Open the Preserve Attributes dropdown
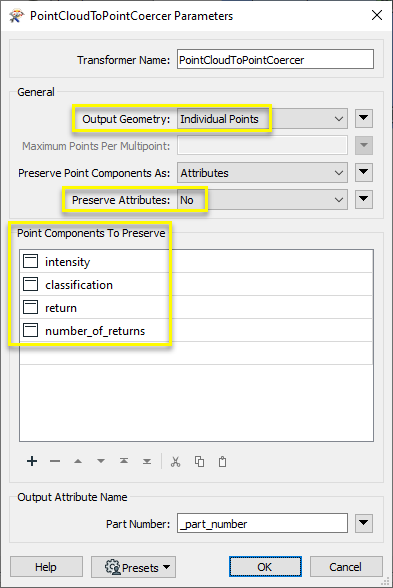 point(262,200)
